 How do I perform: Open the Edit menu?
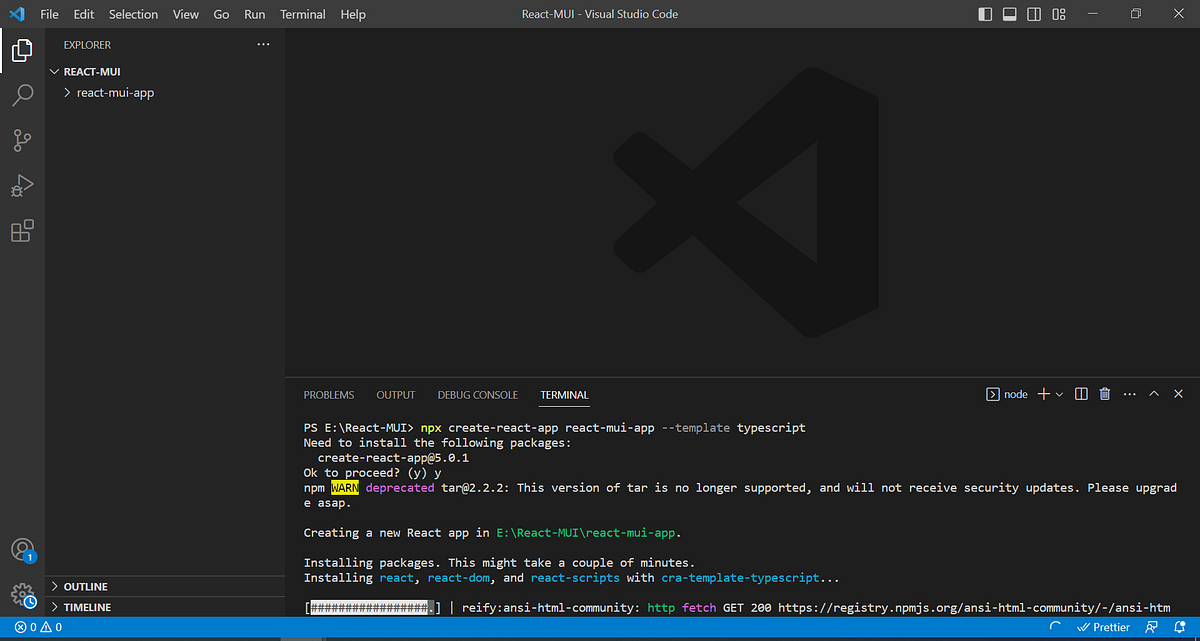click(x=83, y=14)
